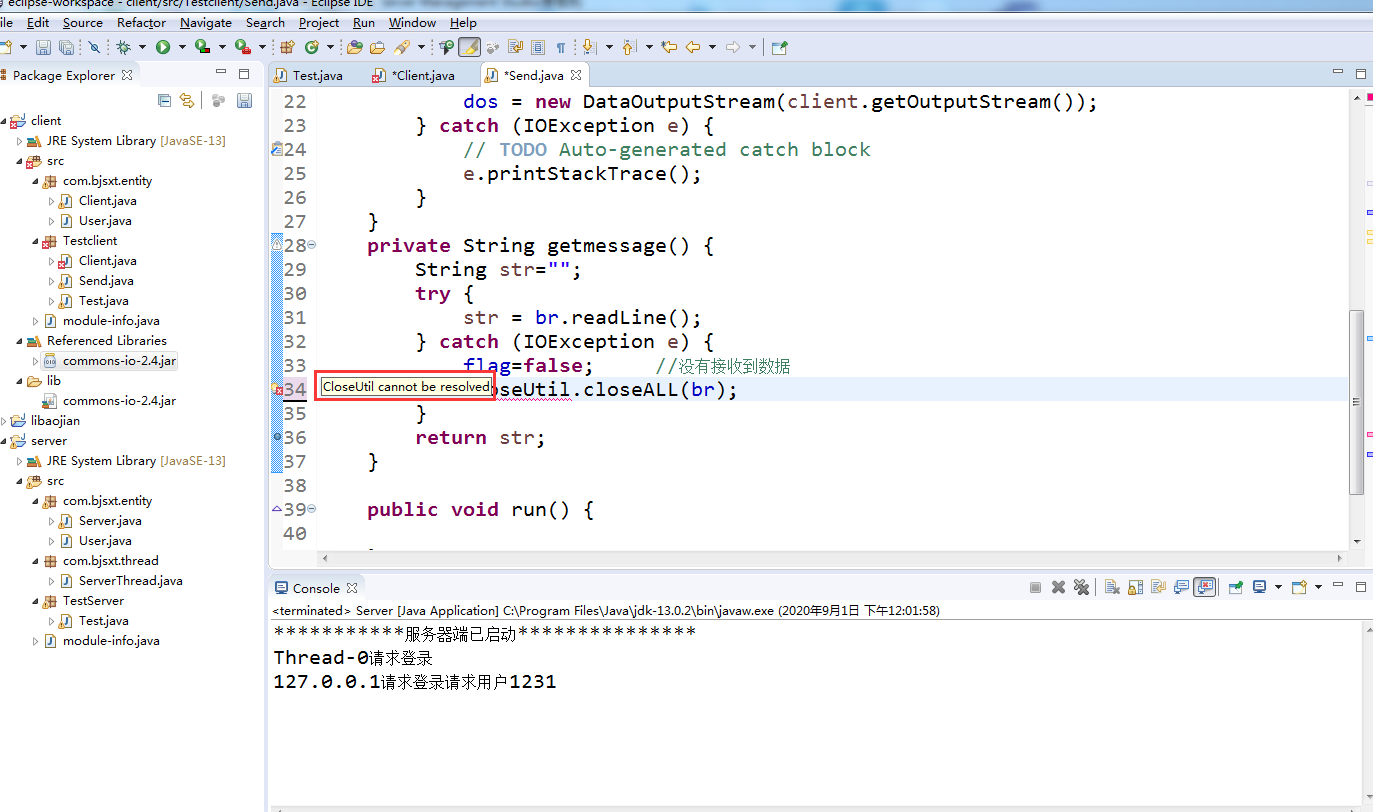Click the Open Task folder icon
Image resolution: width=1373 pixels, height=812 pixels.
[377, 47]
